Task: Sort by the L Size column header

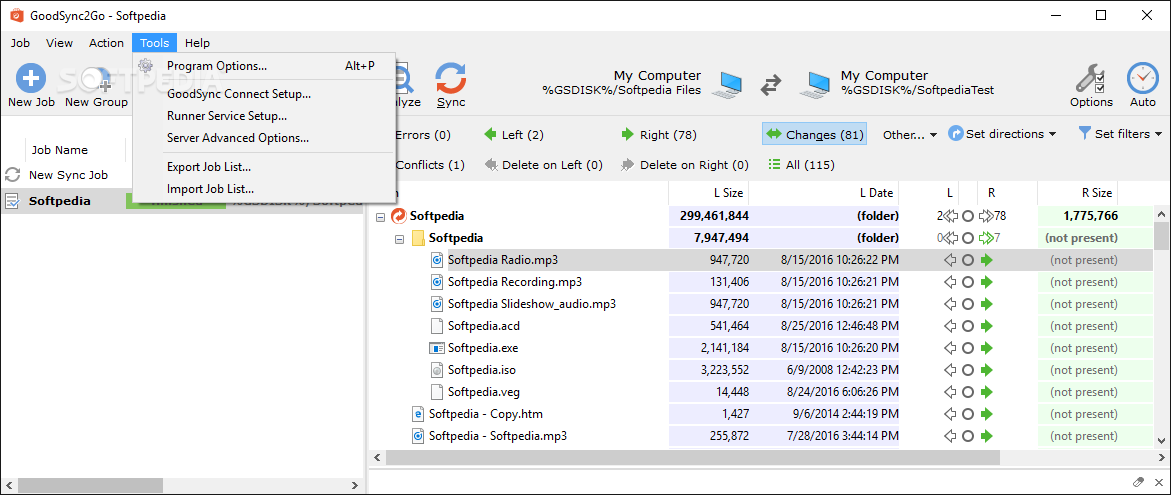Action: coord(709,193)
